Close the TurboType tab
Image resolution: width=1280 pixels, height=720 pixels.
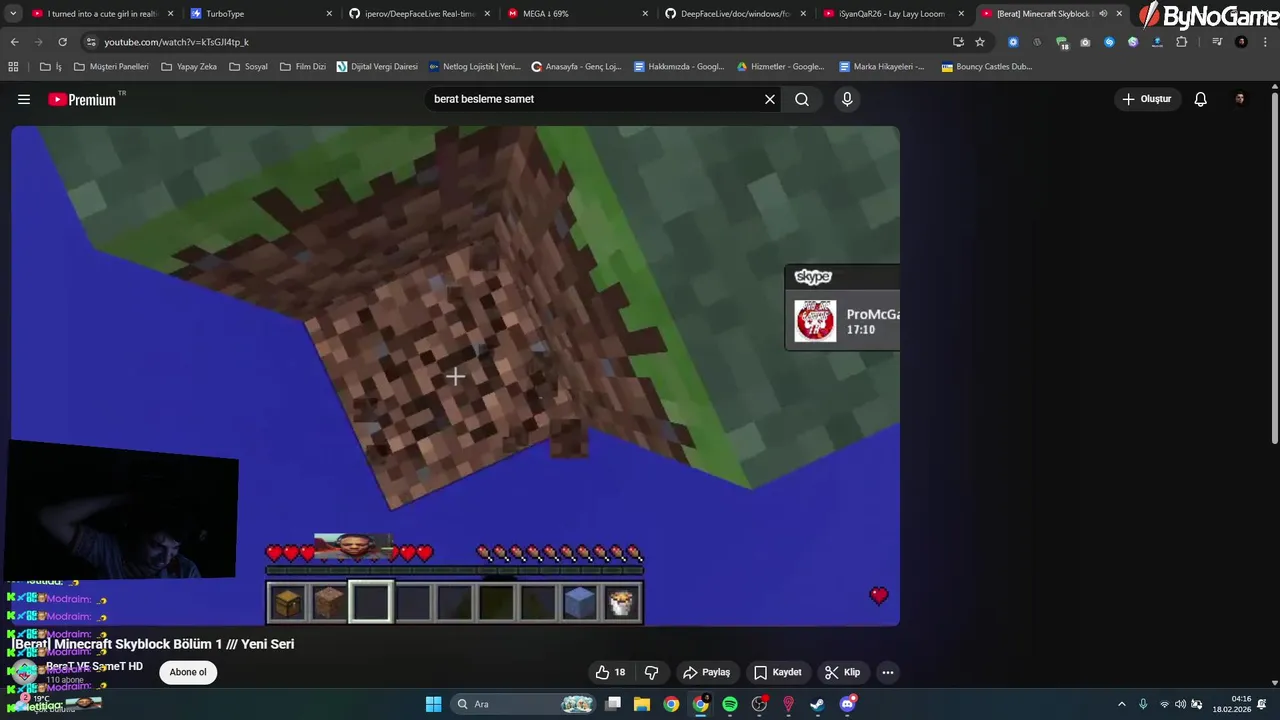click(x=328, y=14)
